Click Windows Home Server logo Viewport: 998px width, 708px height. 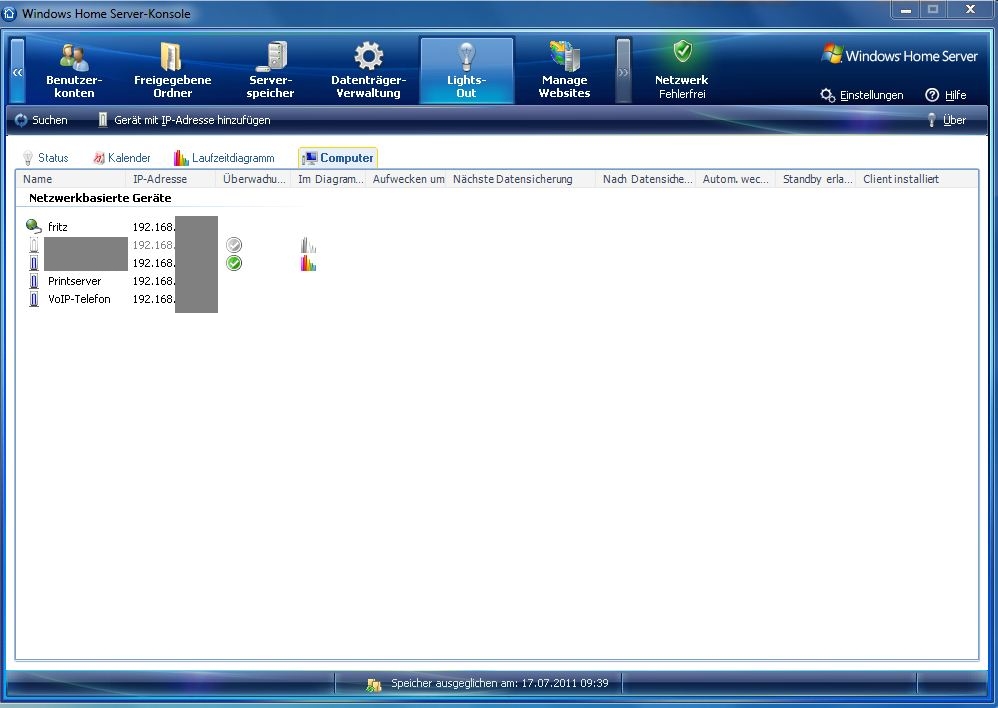click(x=899, y=55)
